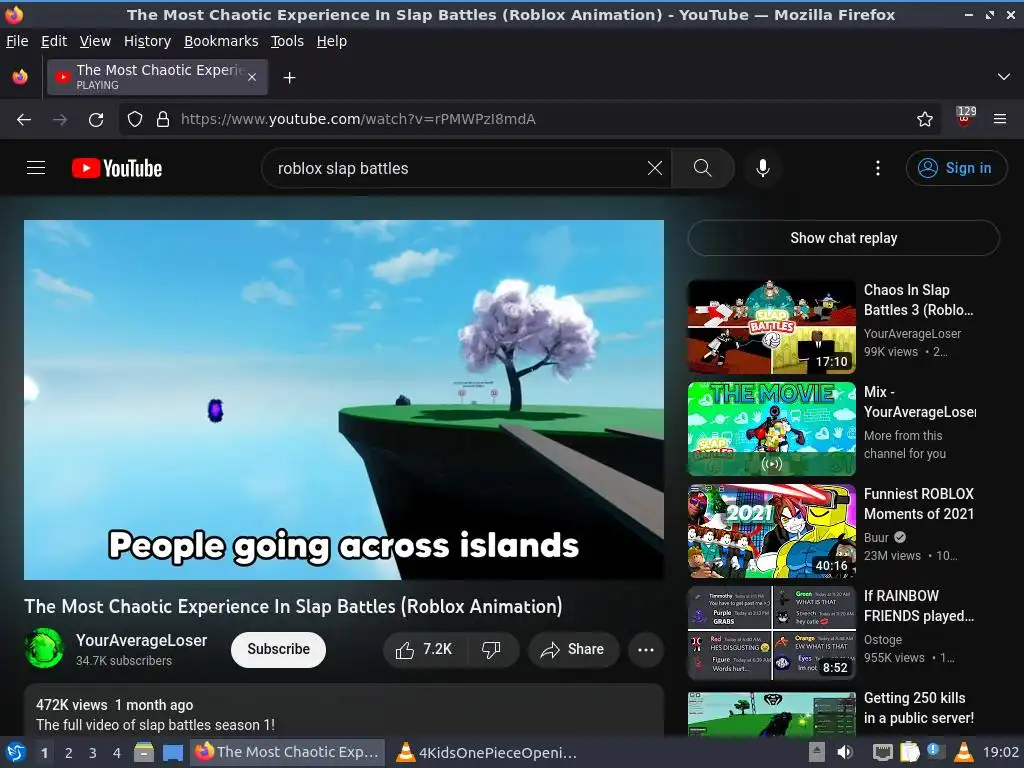Viewport: 1024px width, 768px height.
Task: Click the video player to pause
Action: click(x=344, y=400)
